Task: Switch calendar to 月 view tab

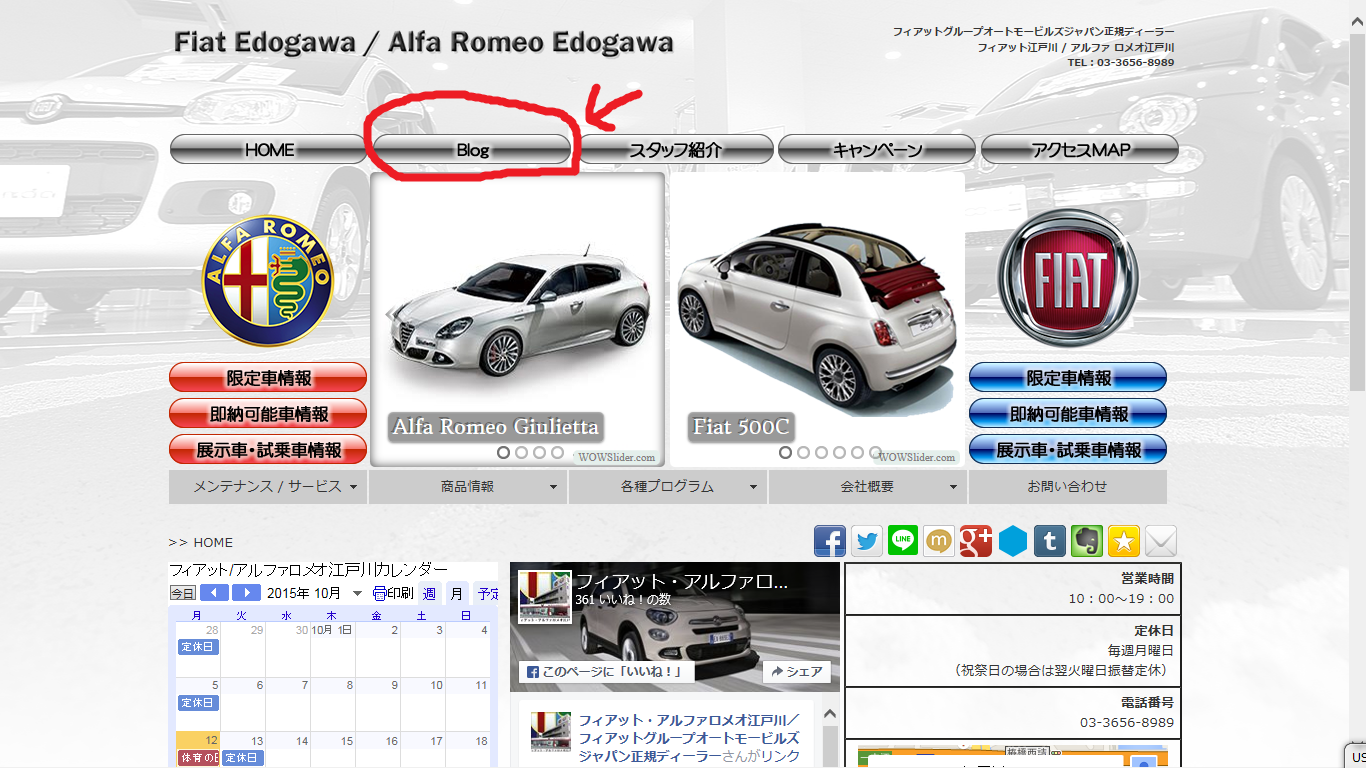Action: click(x=457, y=593)
